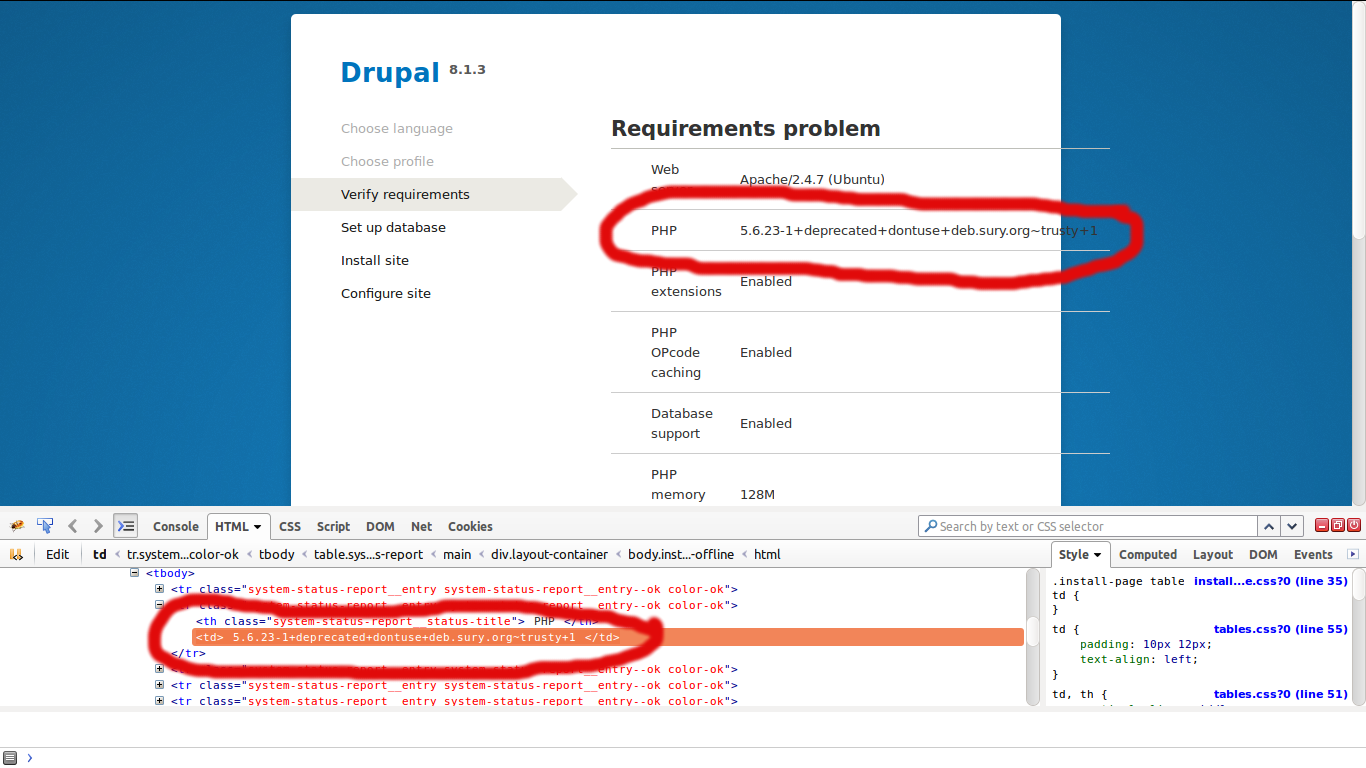Switch to the Script panel tab
Image resolution: width=1366 pixels, height=768 pixels.
coord(333,526)
